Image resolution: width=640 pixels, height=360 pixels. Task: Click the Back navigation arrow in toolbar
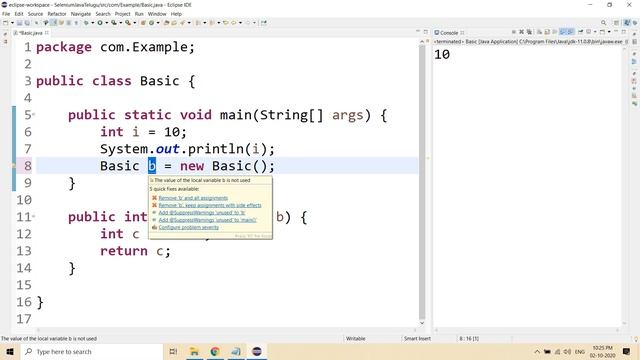(x=233, y=23)
